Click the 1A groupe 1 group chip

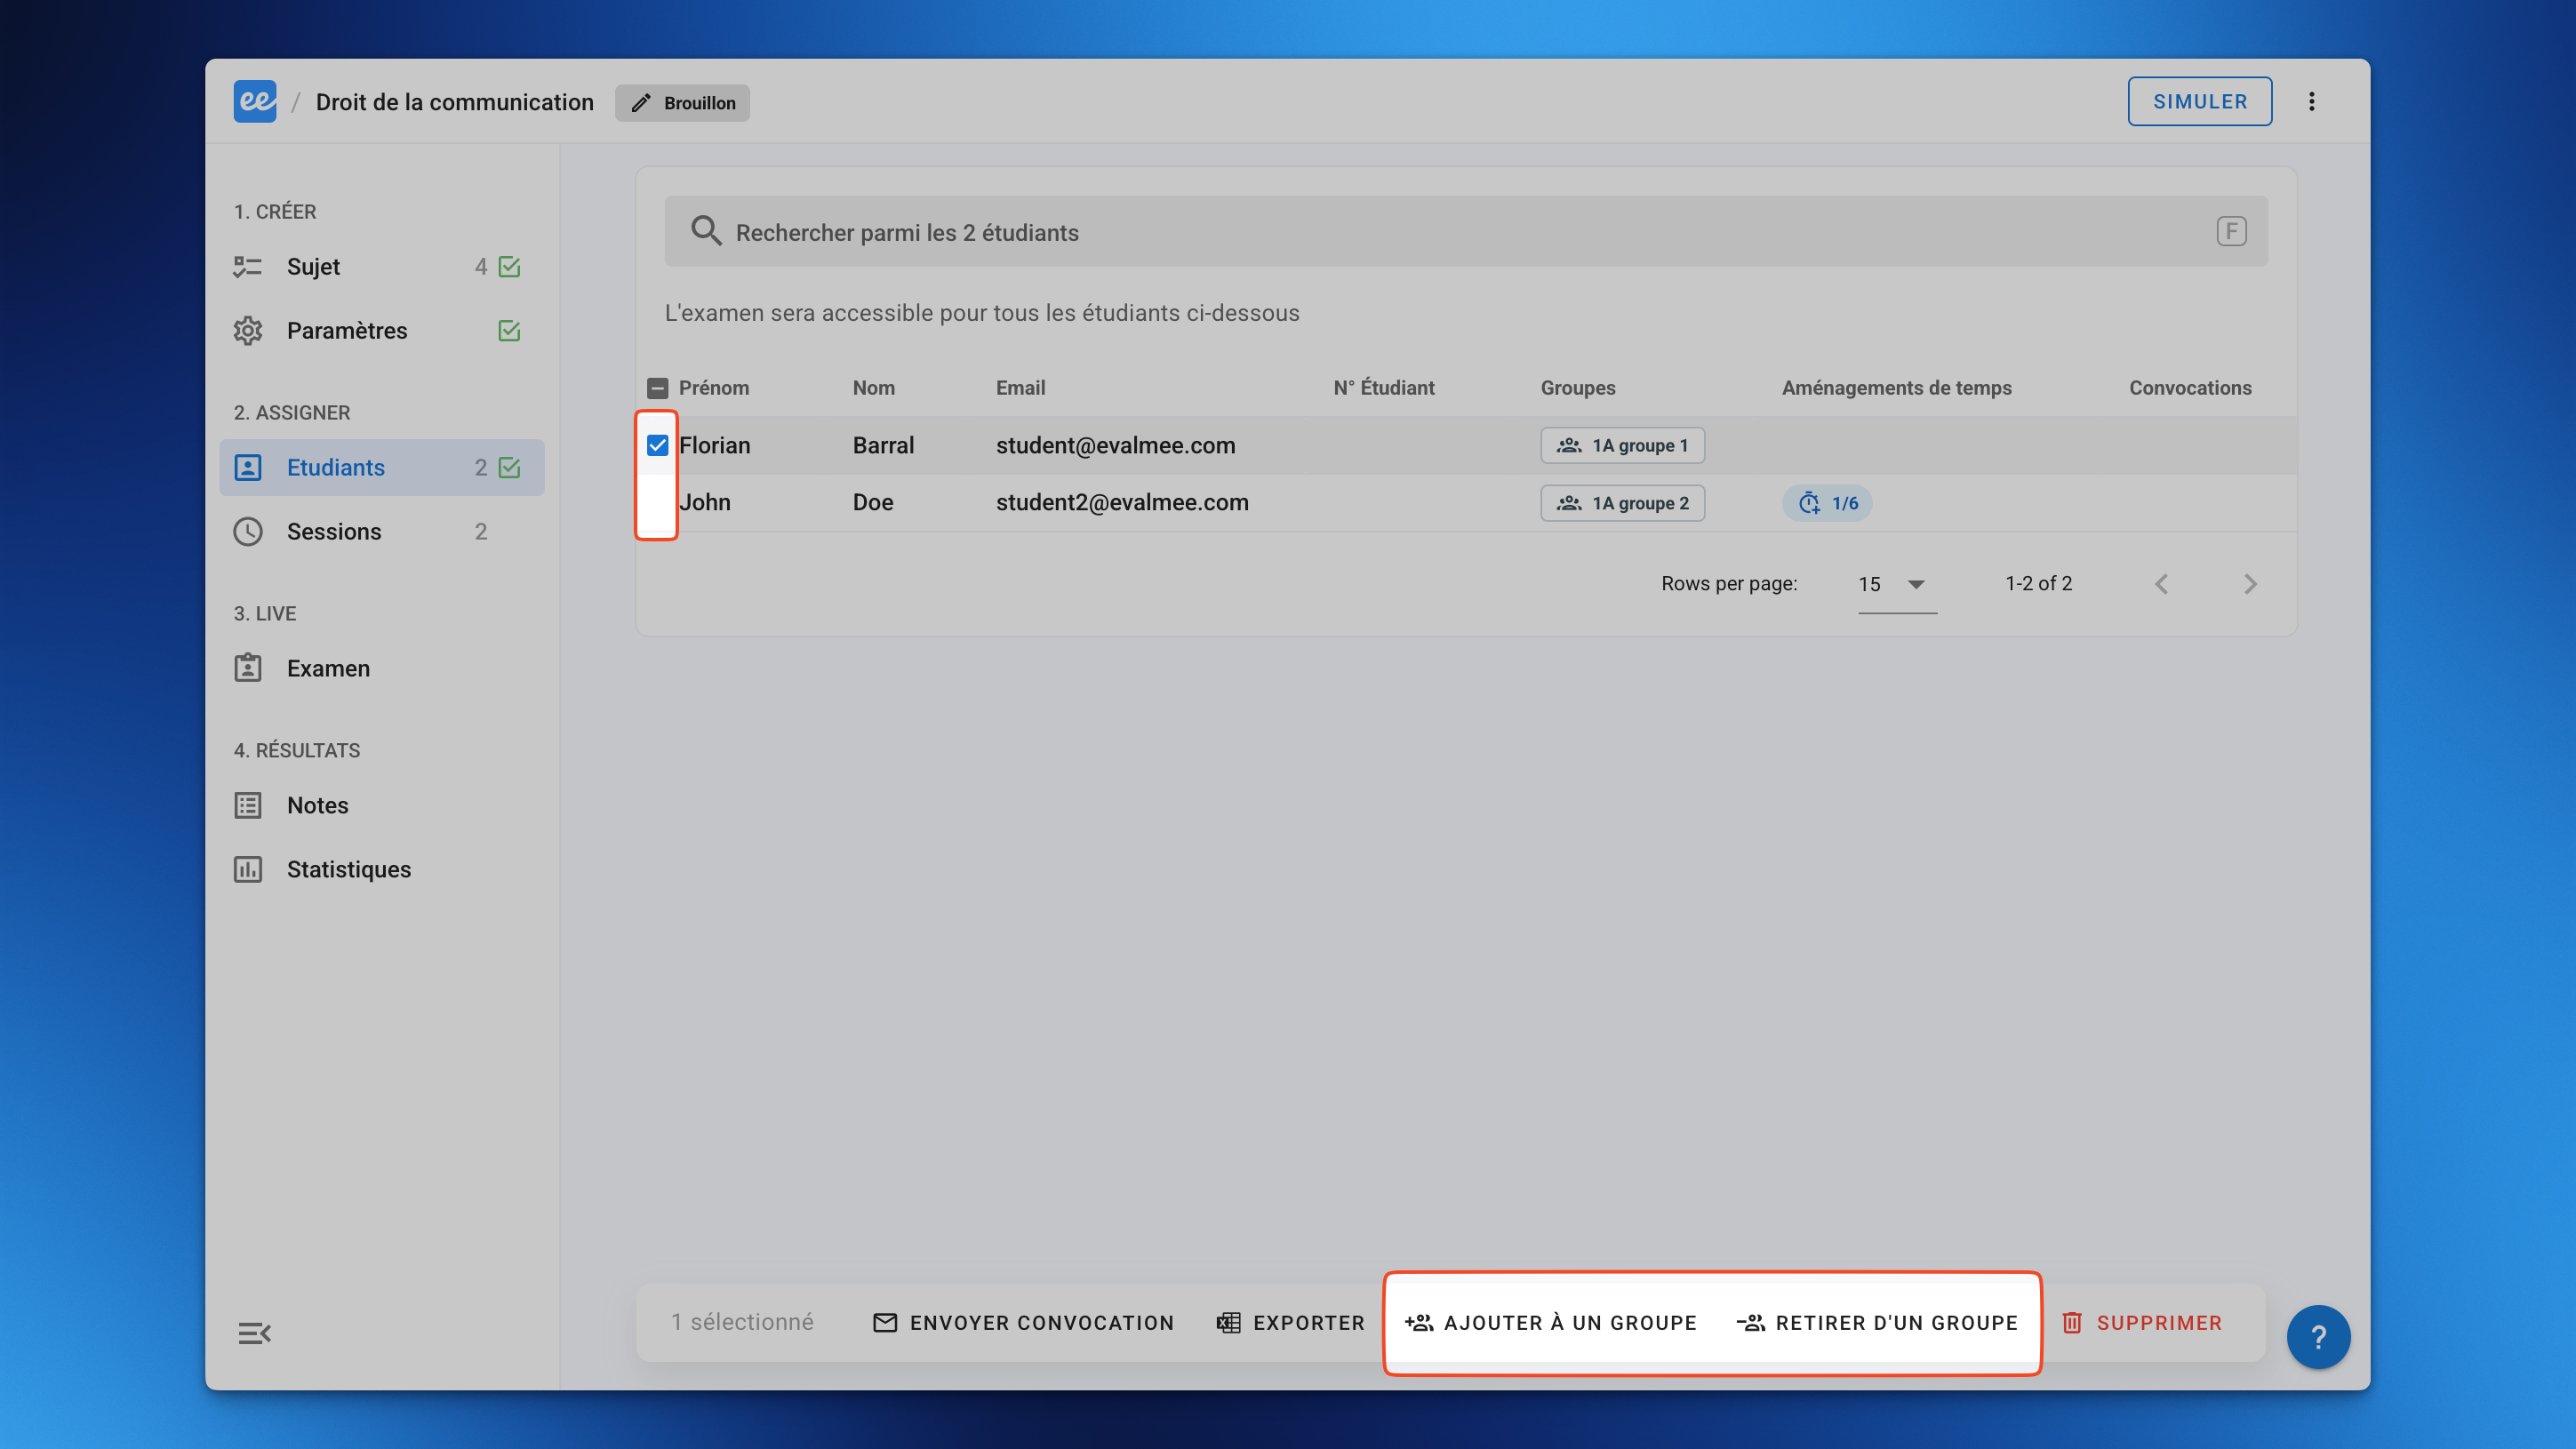[1622, 446]
